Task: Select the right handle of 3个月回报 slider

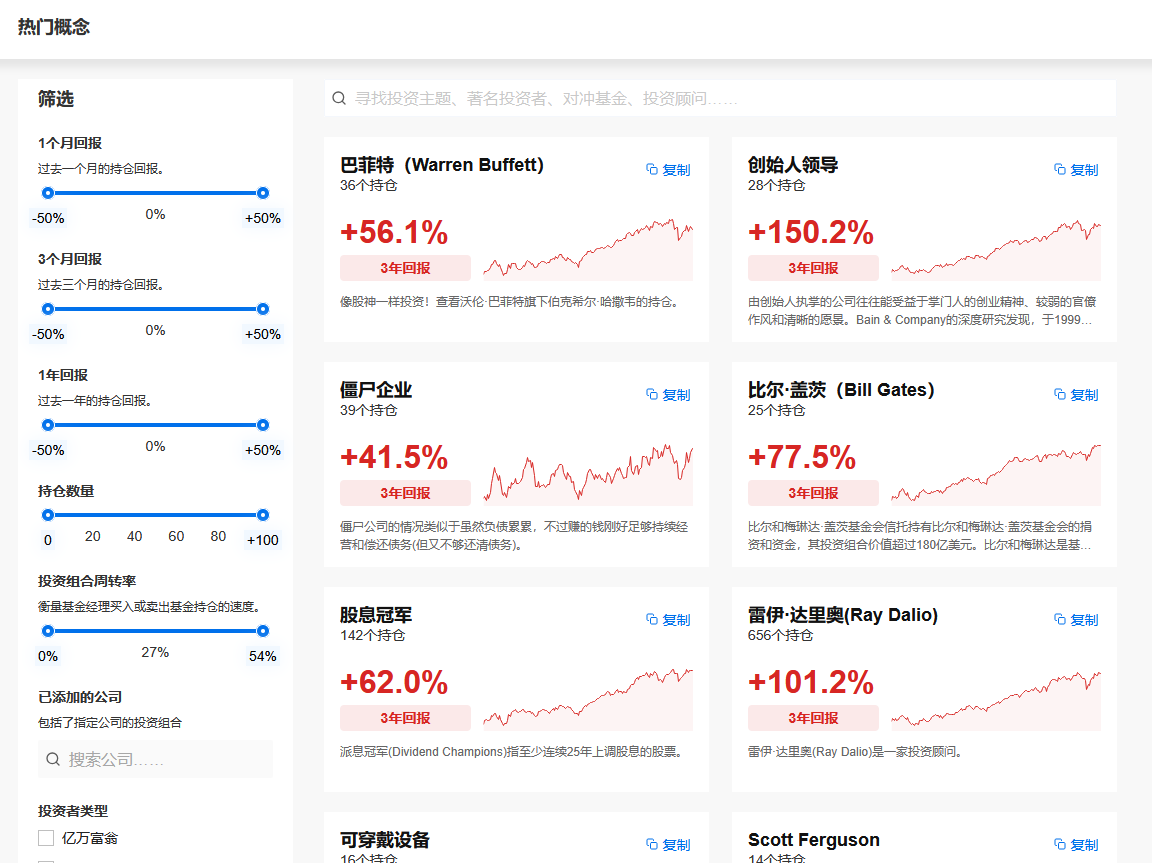Action: click(x=262, y=309)
